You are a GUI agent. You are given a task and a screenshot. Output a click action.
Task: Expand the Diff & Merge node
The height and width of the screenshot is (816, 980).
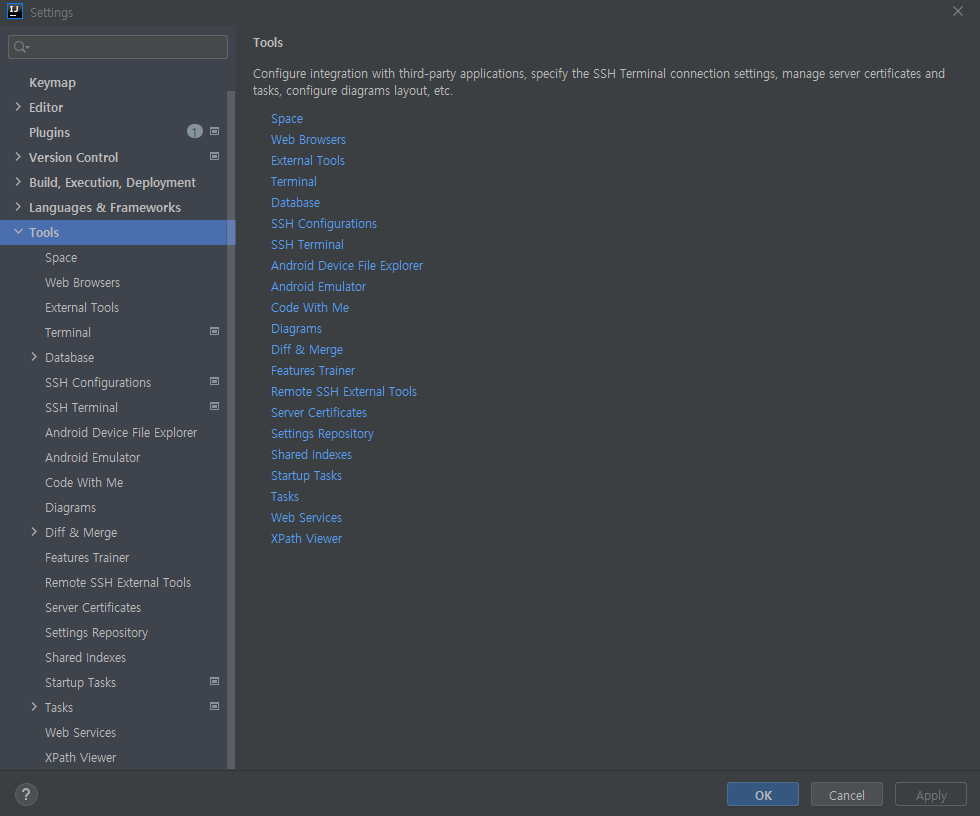[x=34, y=532]
